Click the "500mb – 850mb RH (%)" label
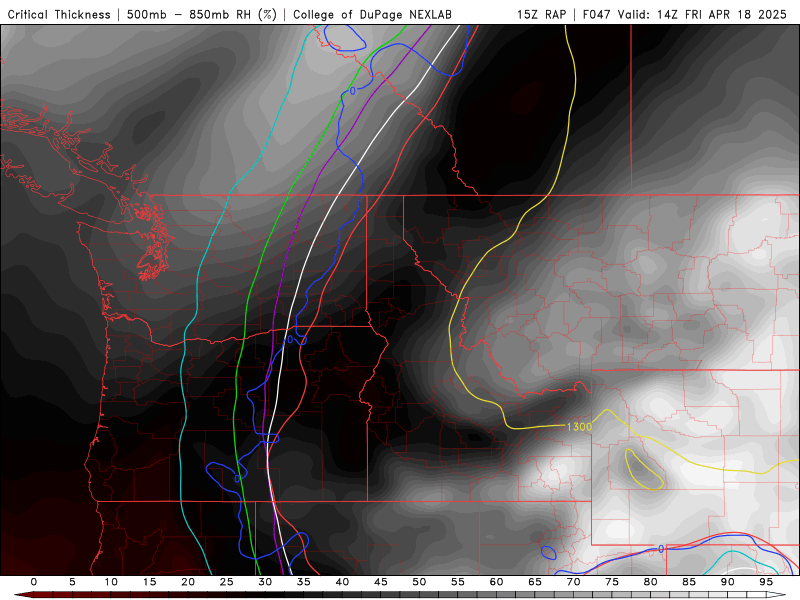 (202, 14)
